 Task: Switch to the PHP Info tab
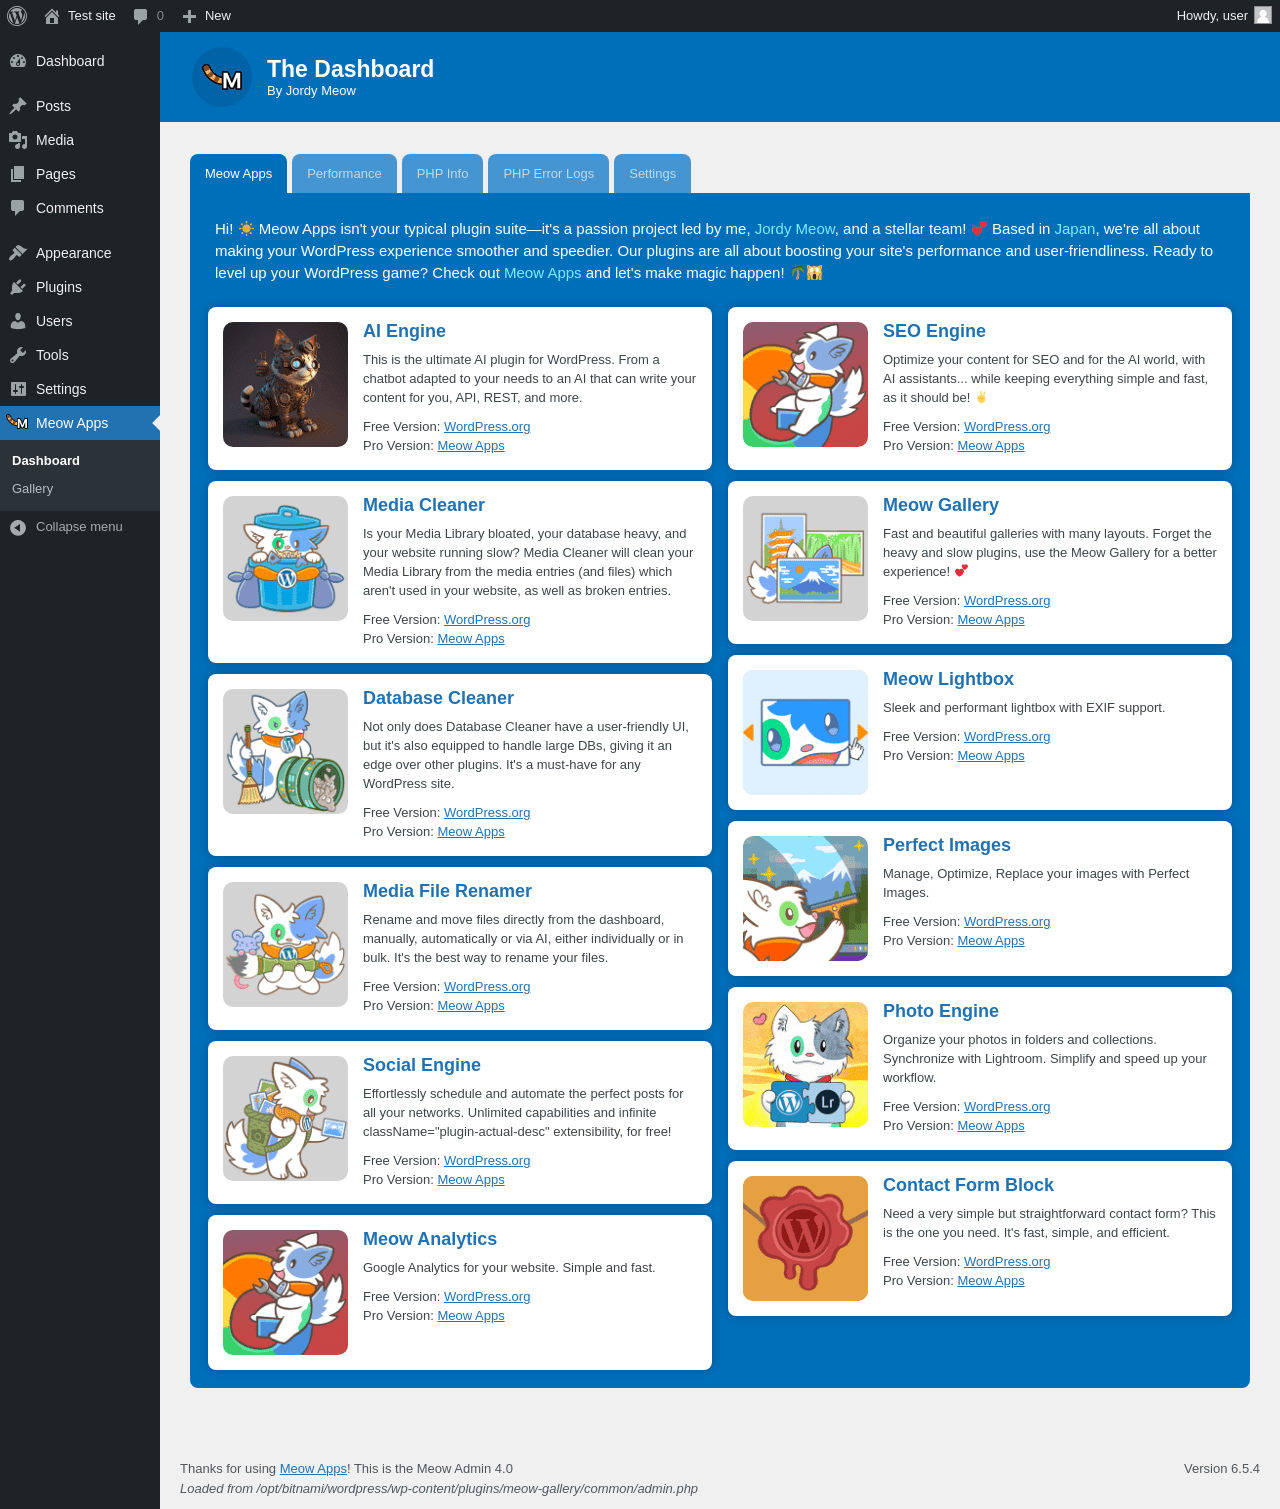point(442,173)
